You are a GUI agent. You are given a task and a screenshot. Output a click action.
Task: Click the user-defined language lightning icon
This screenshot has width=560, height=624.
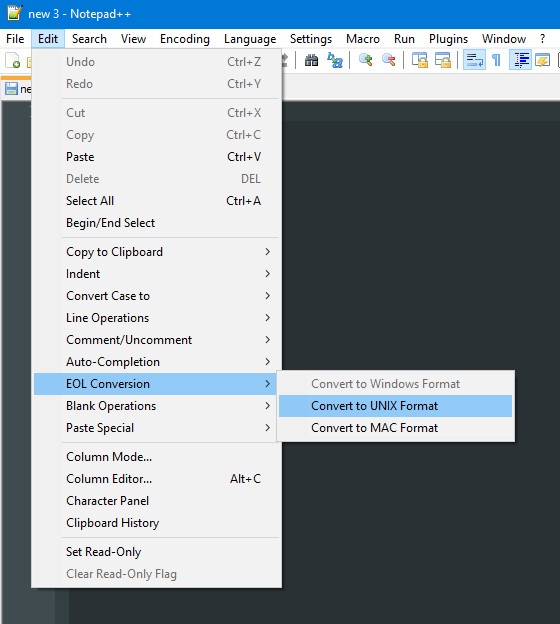[x=542, y=60]
